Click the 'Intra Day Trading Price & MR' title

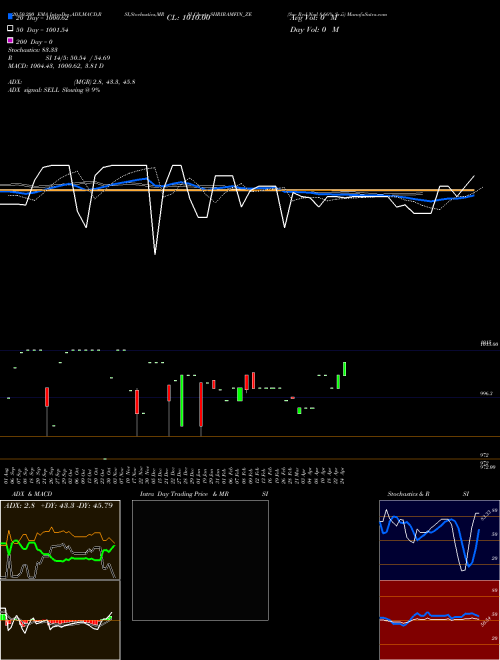tap(184, 494)
